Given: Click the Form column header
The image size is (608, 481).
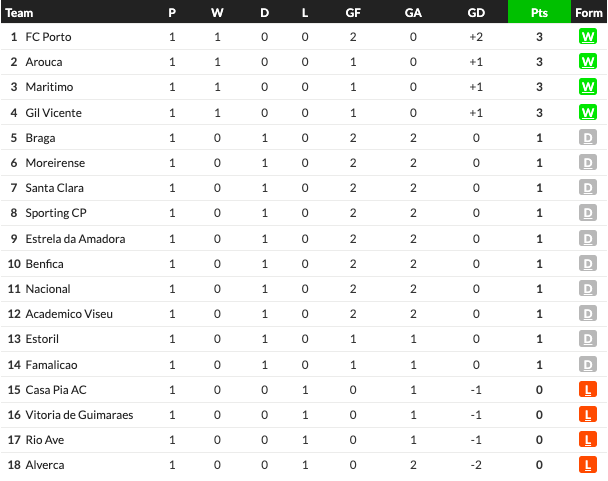Looking at the screenshot, I should click(x=588, y=13).
